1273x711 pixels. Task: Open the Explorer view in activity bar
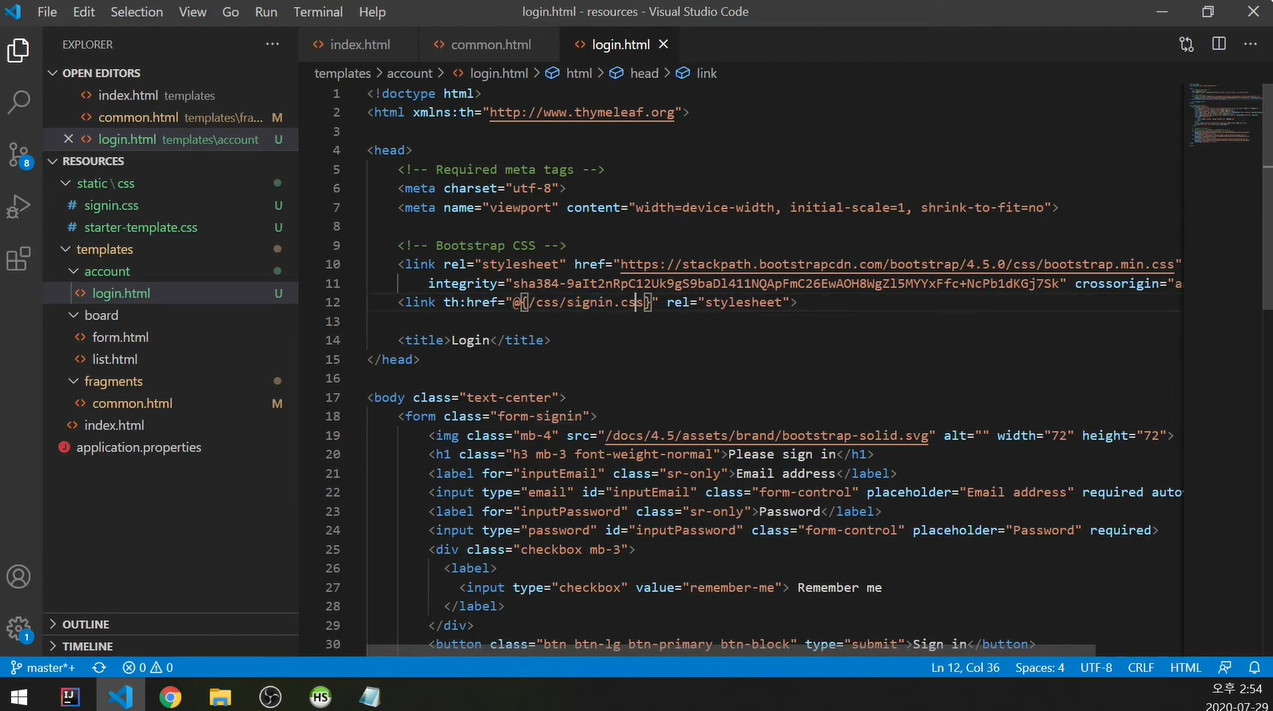18,50
